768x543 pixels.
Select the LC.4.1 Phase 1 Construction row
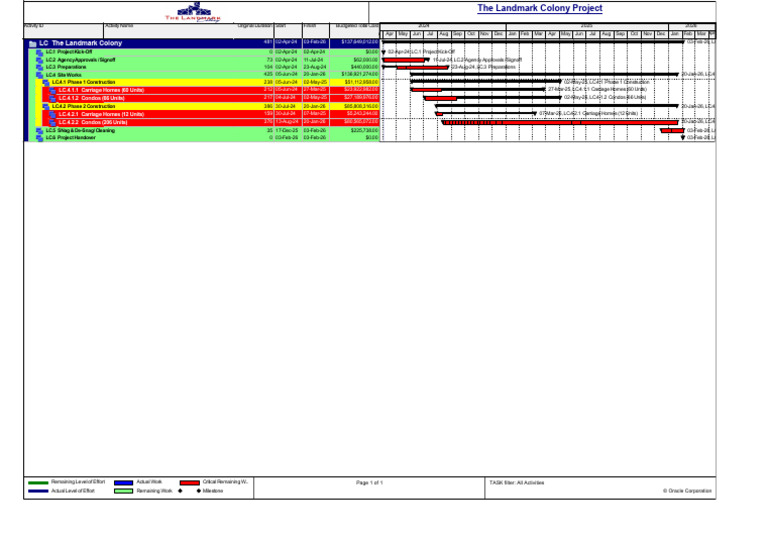pos(208,83)
